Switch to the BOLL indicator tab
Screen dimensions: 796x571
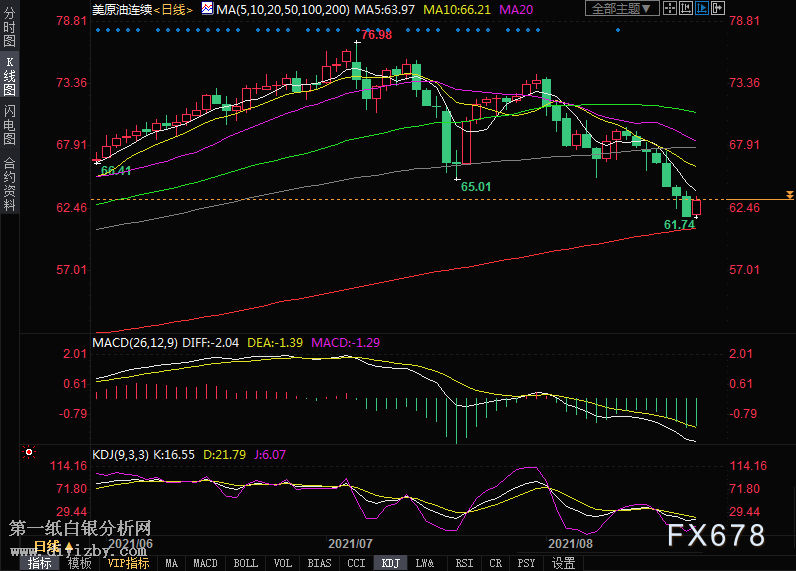click(x=244, y=563)
